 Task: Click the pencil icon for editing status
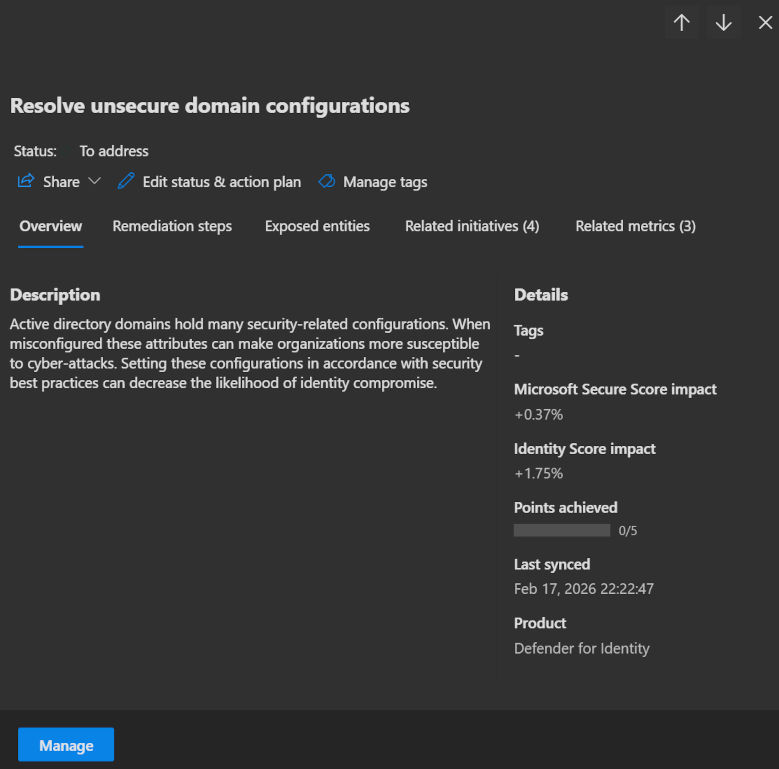point(125,181)
